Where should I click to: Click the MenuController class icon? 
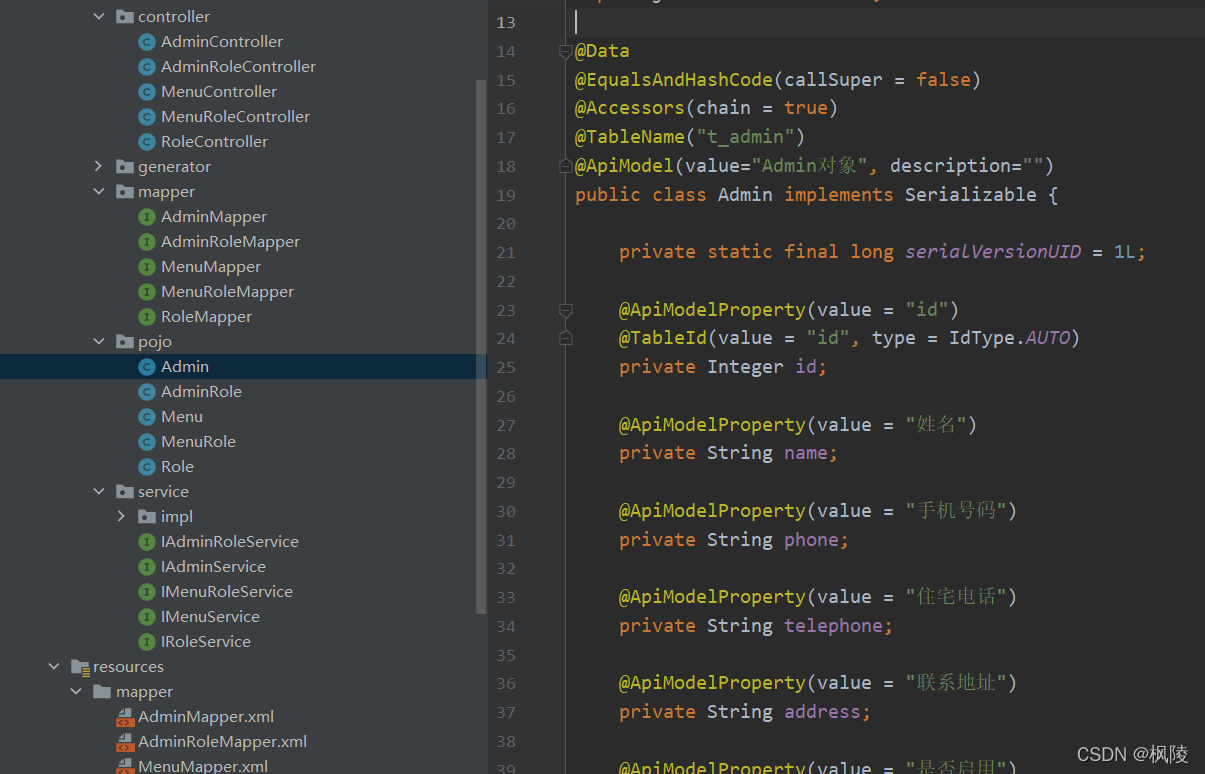(147, 91)
